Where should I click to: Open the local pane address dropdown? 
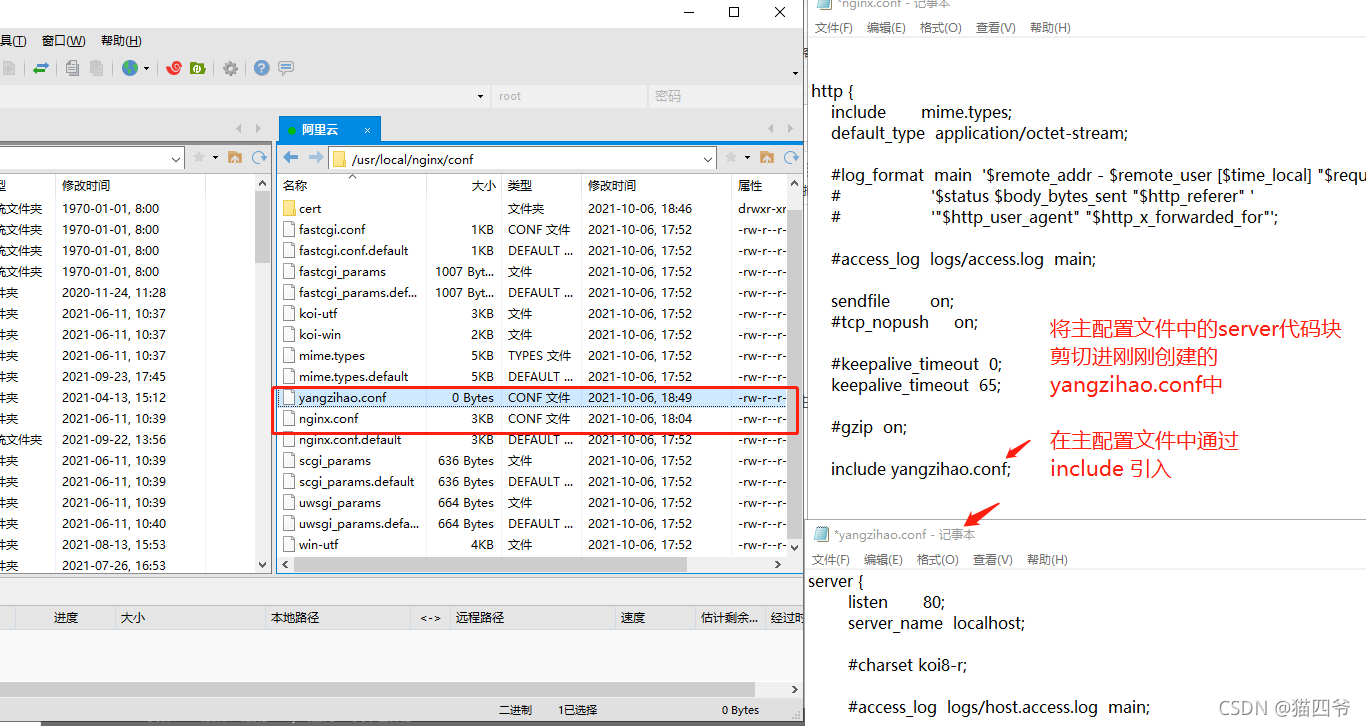click(176, 159)
